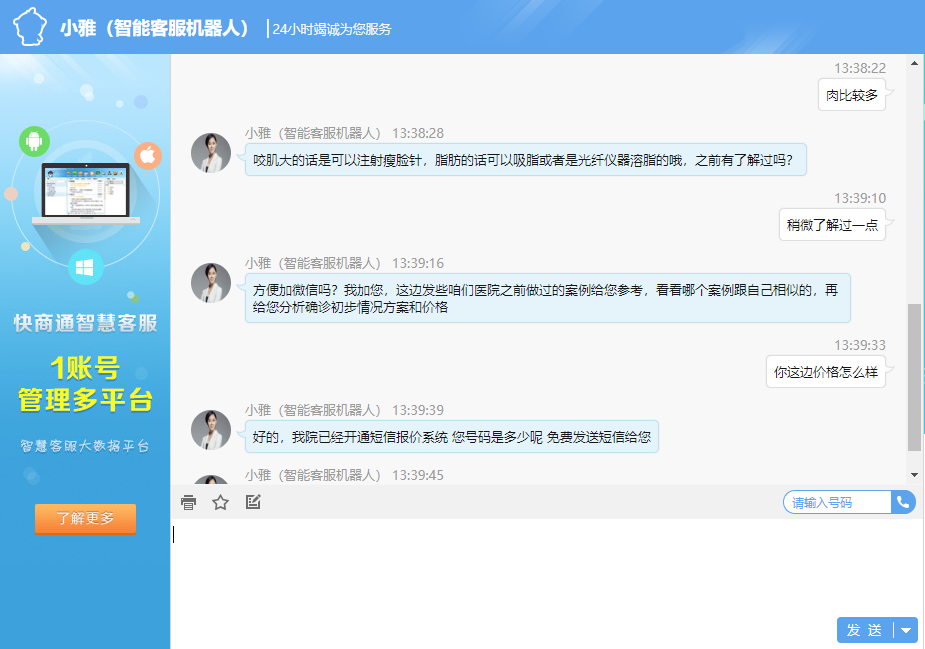
Task: Open the message editing icon
Action: coord(252,502)
